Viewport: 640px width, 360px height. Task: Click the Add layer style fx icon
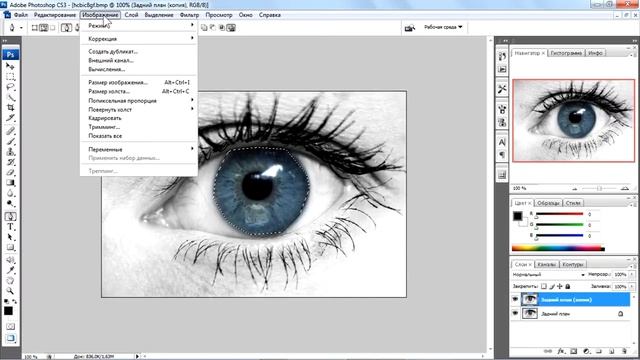(x=561, y=351)
